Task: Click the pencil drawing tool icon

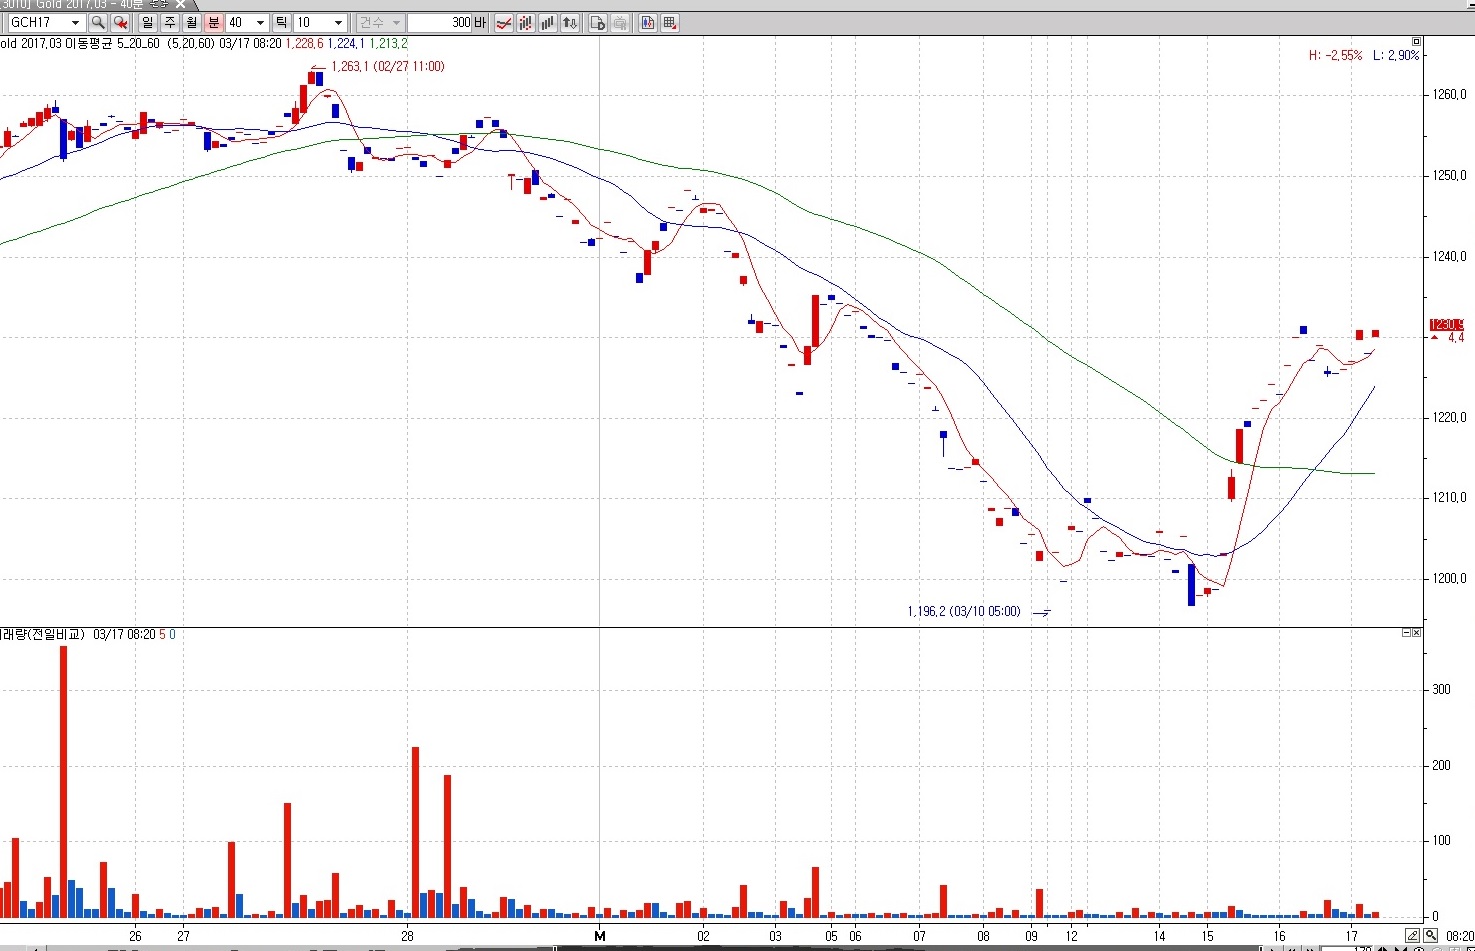Action: point(1412,936)
